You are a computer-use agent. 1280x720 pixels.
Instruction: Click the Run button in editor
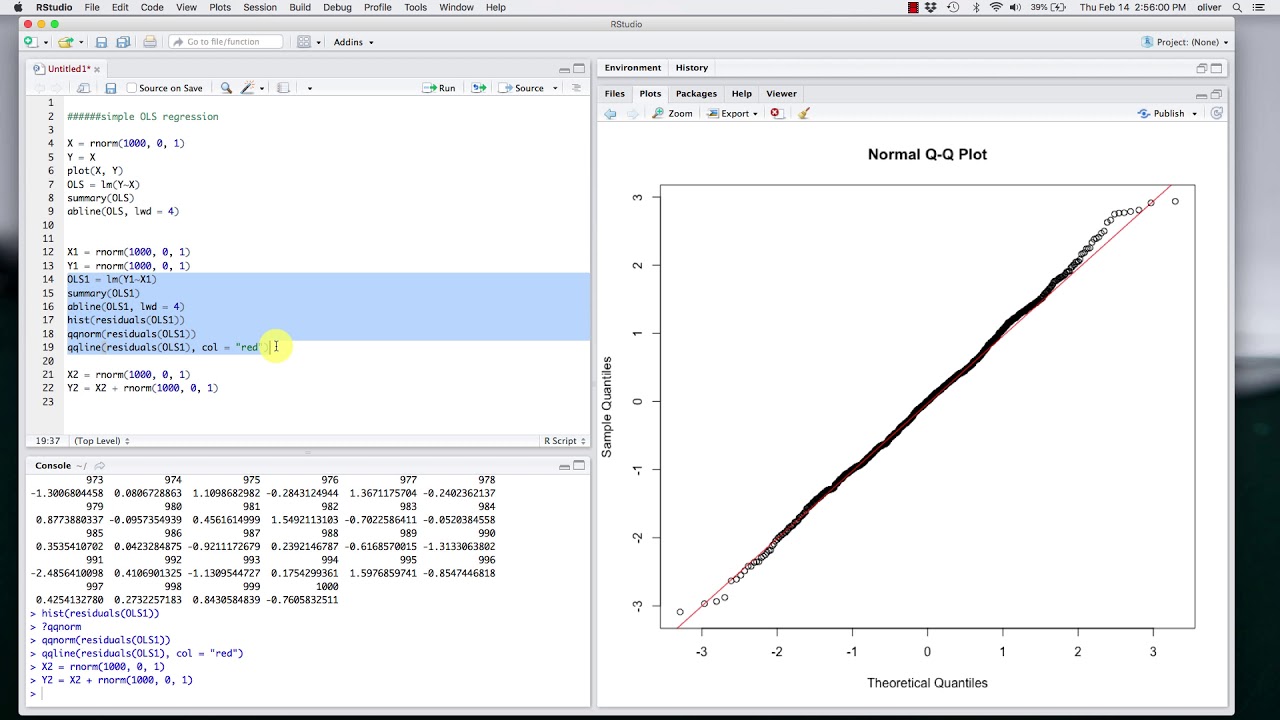point(439,88)
